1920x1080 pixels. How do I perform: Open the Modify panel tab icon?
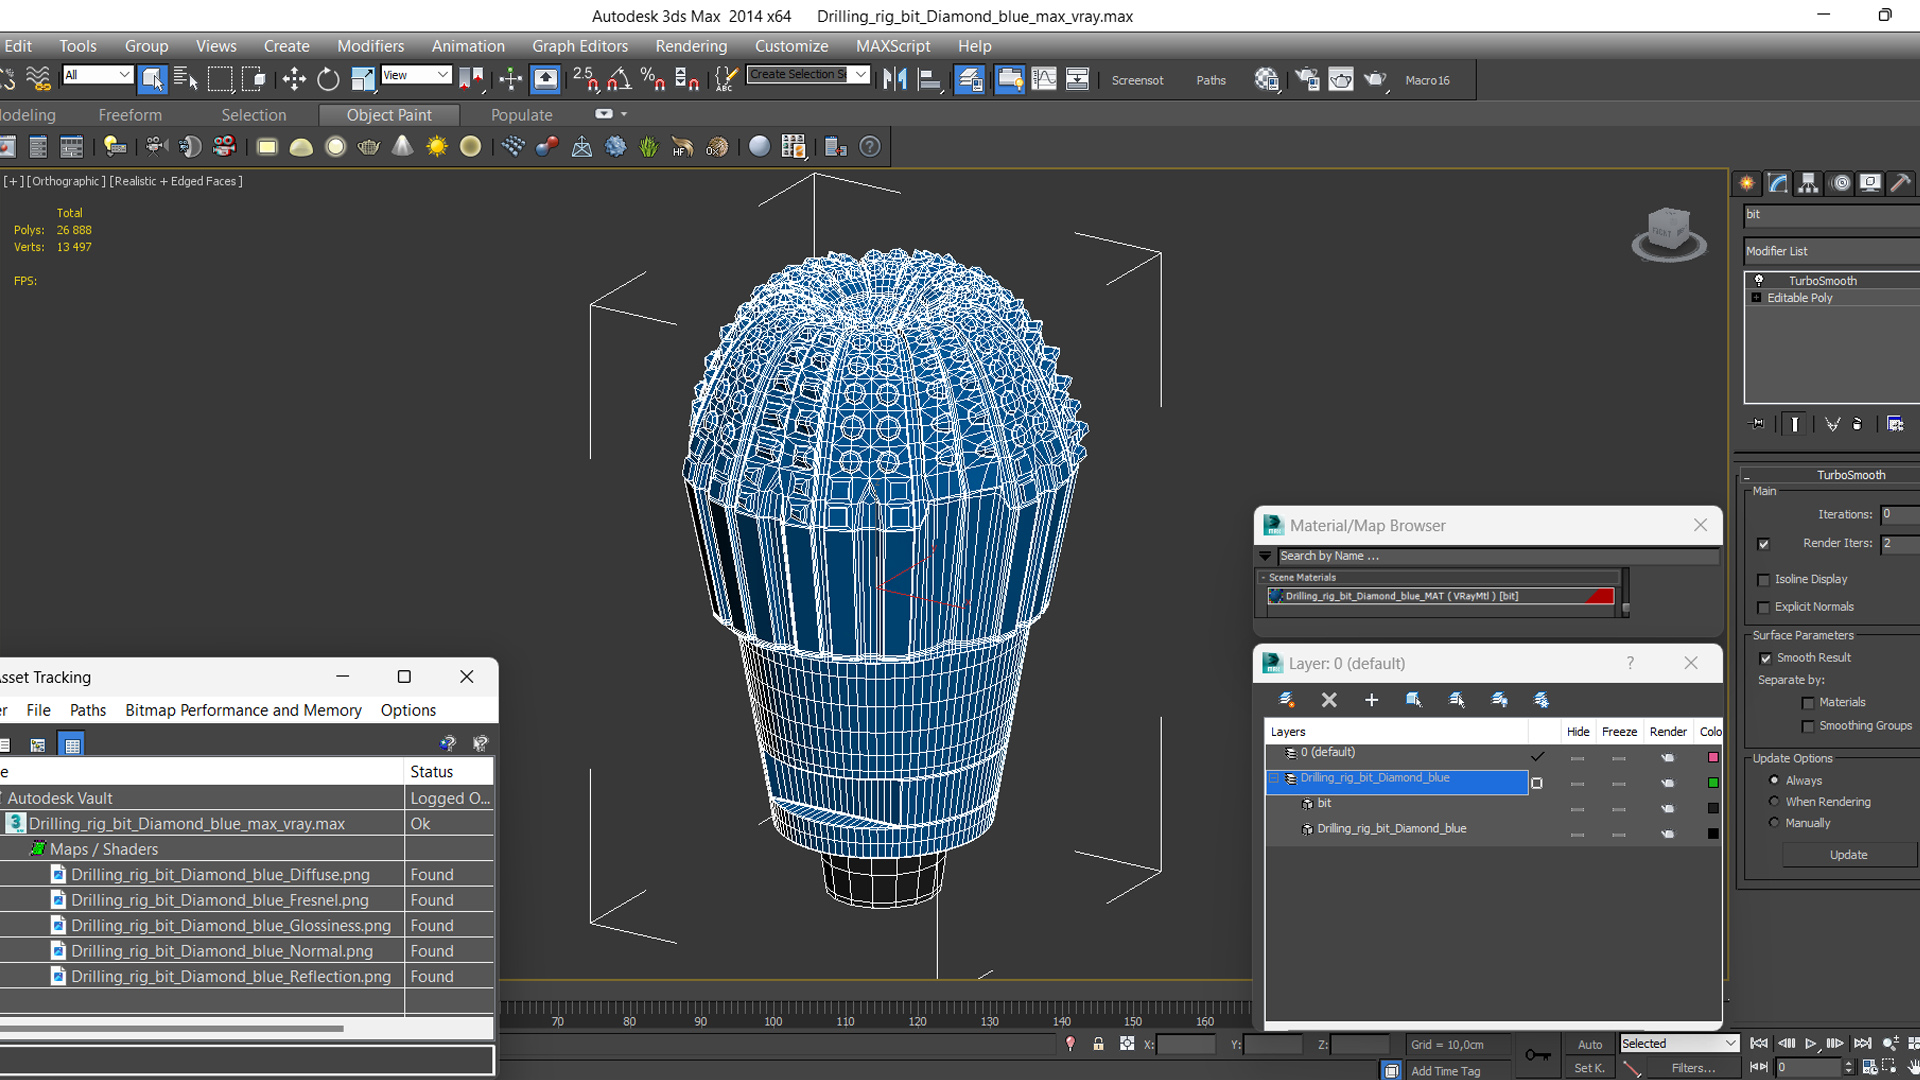tap(1778, 183)
